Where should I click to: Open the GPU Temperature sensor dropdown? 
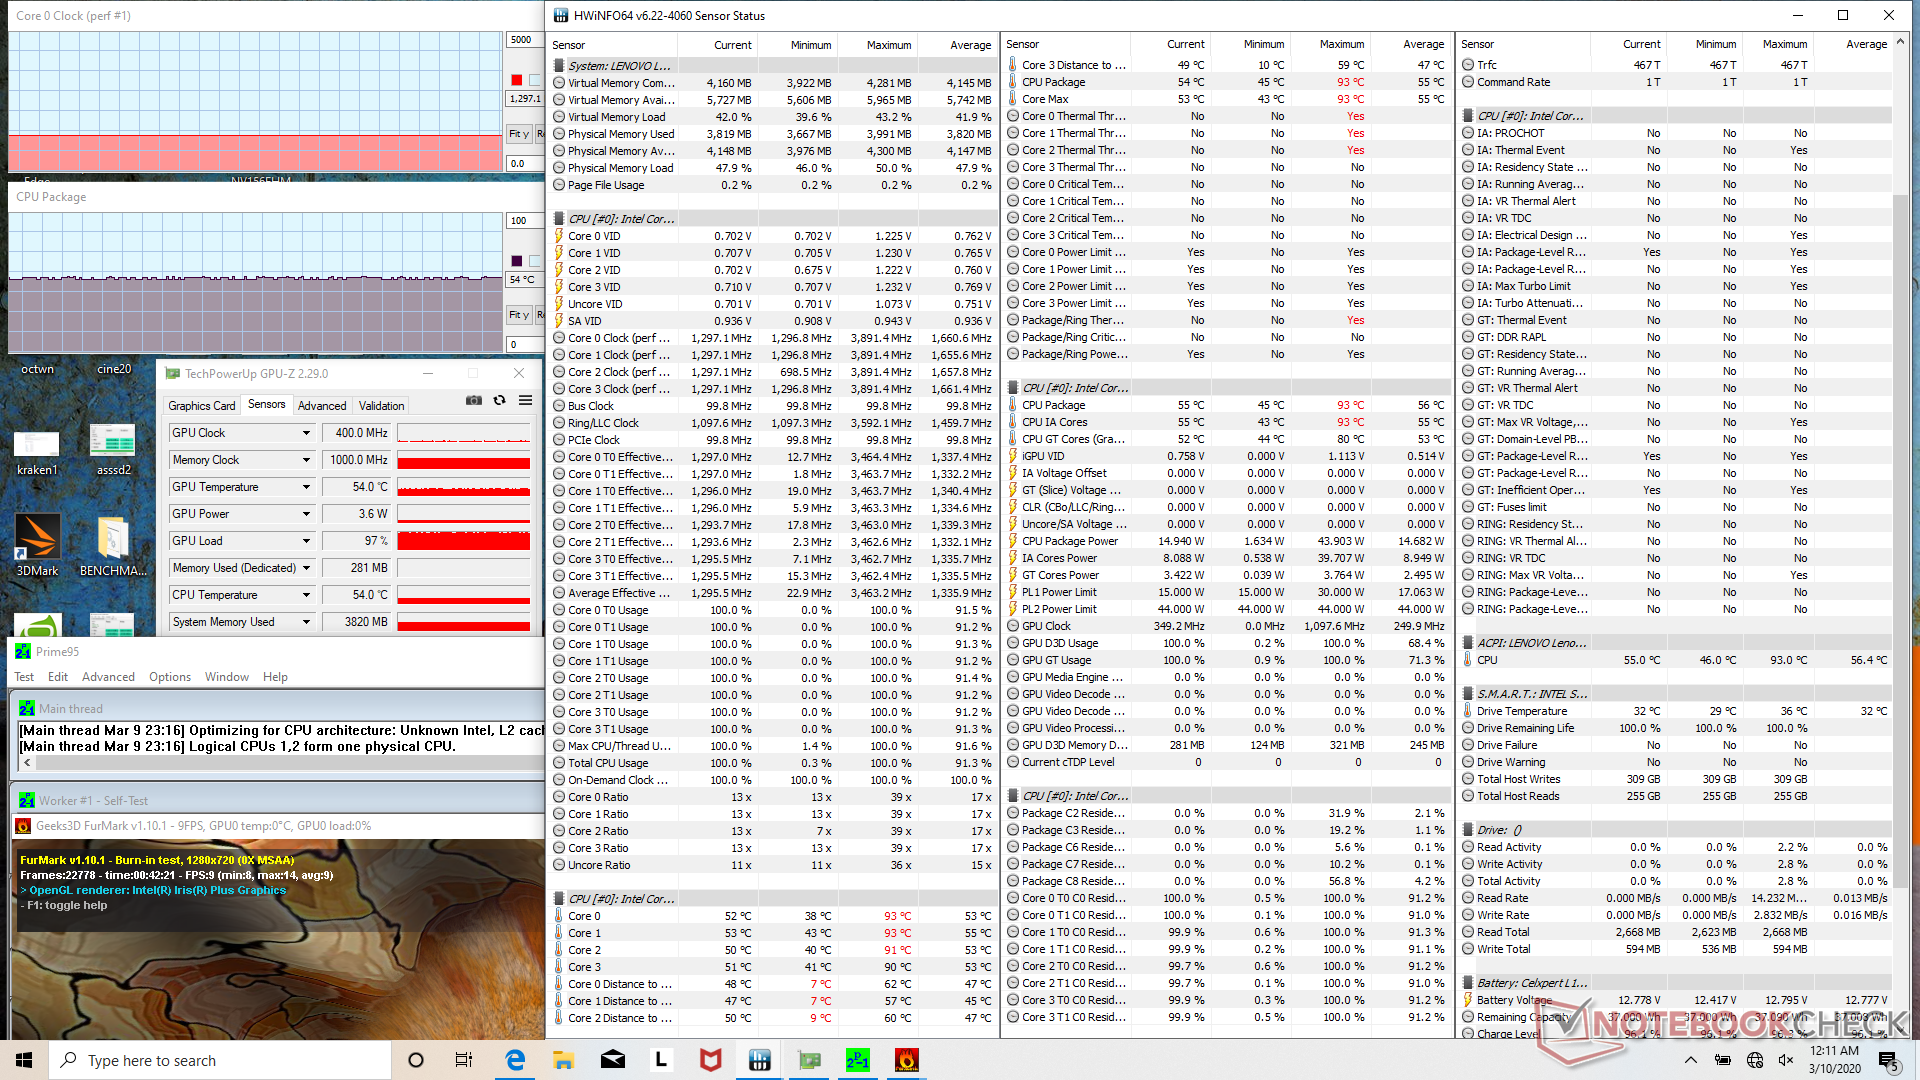coord(306,487)
